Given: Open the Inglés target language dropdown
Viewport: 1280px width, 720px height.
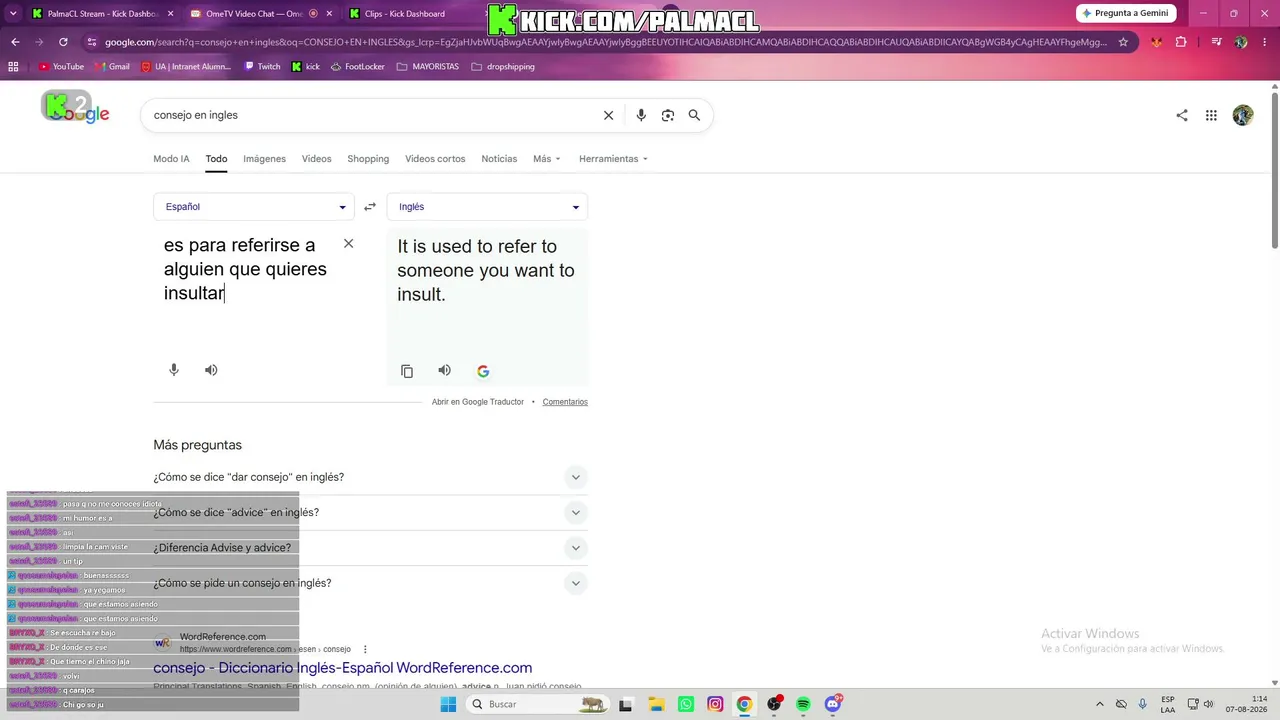Looking at the screenshot, I should pyautogui.click(x=487, y=207).
